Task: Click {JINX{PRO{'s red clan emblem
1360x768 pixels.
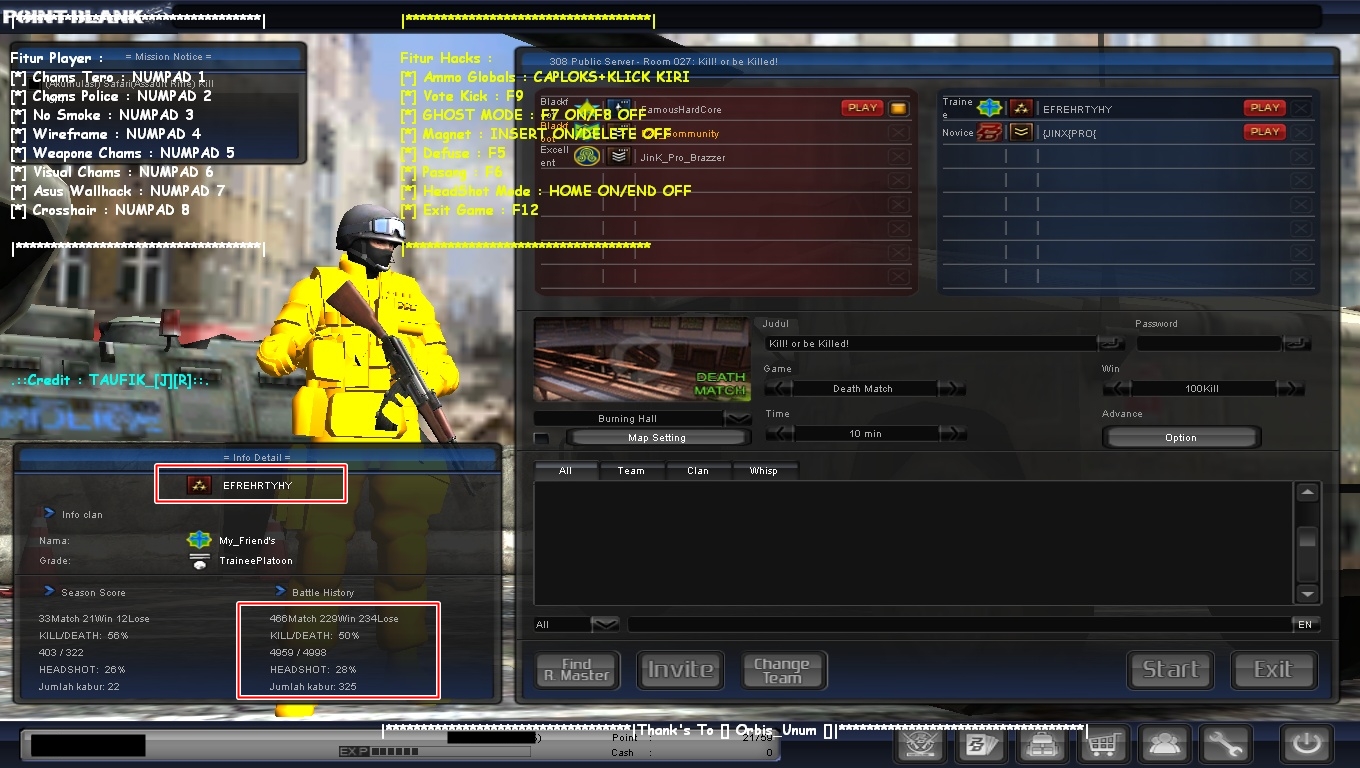Action: 989,132
